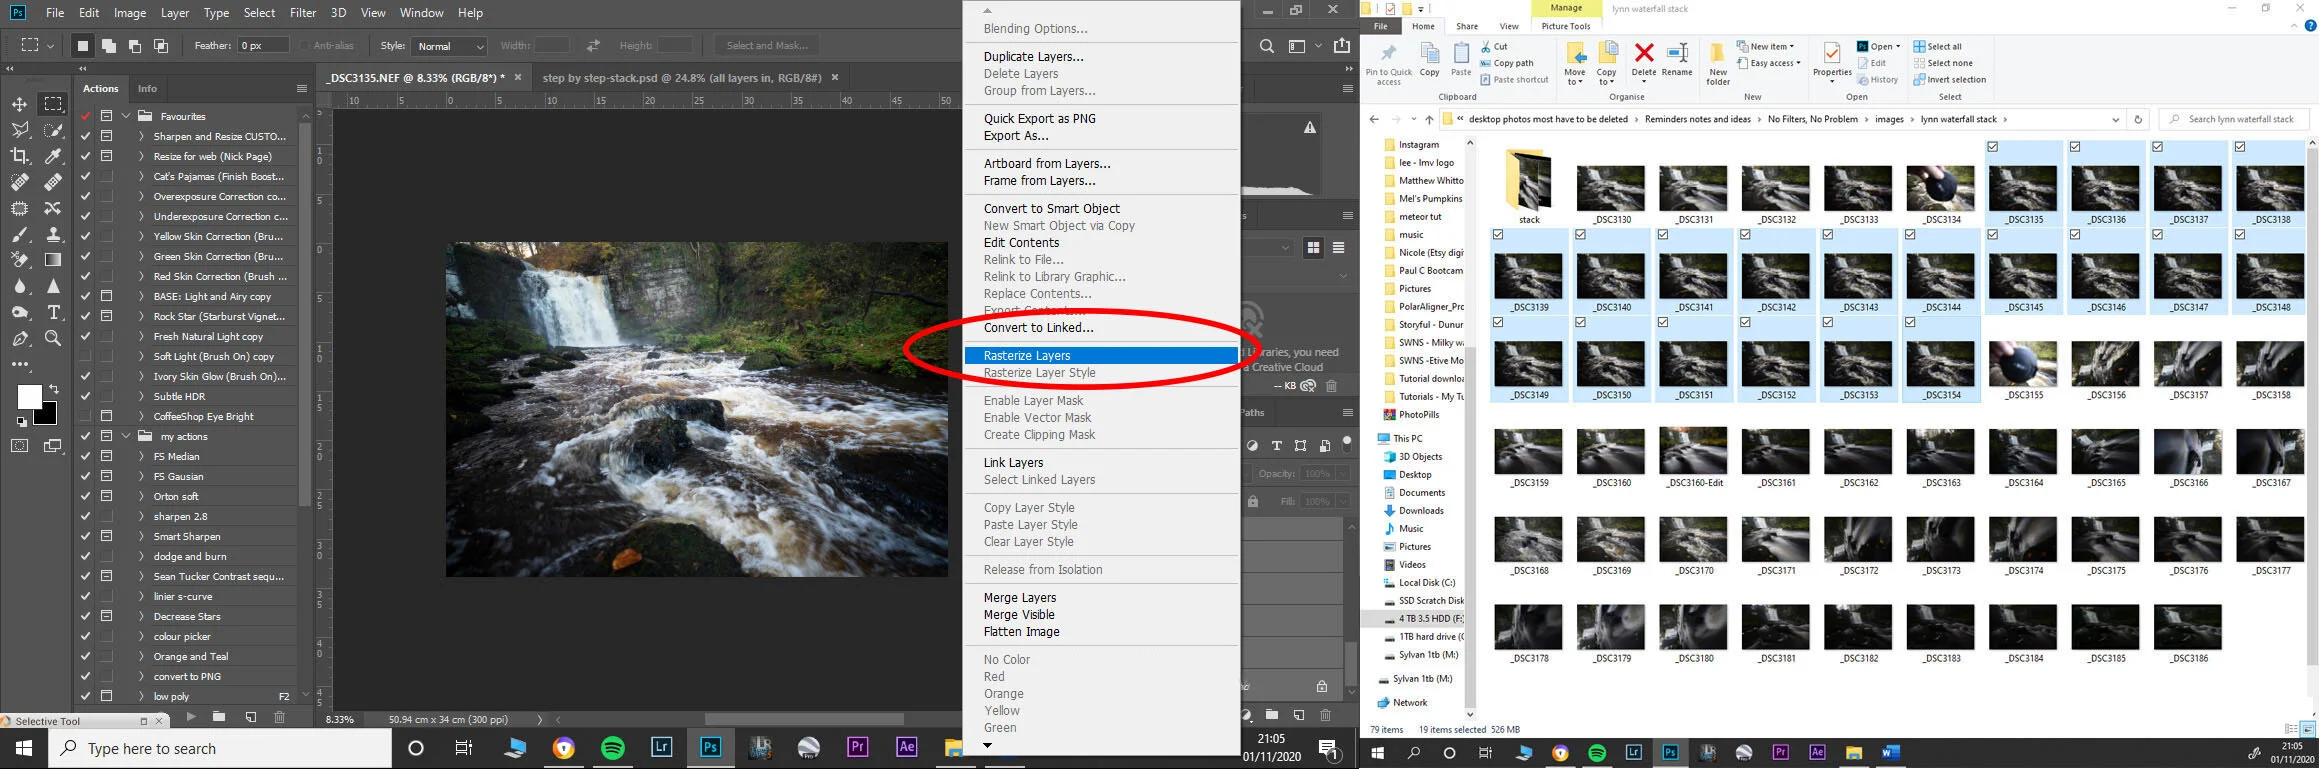
Task: Delete action using the trash icon
Action: 279,717
